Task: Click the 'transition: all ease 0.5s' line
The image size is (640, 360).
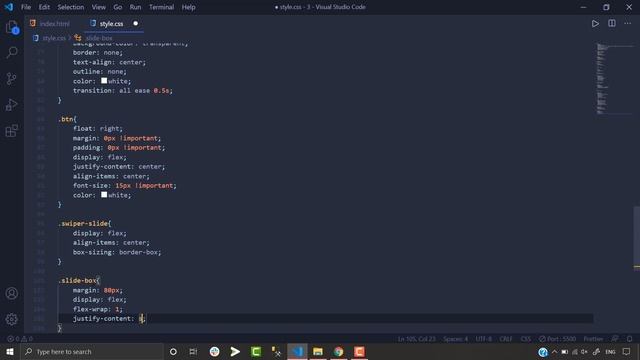Action: 122,91
